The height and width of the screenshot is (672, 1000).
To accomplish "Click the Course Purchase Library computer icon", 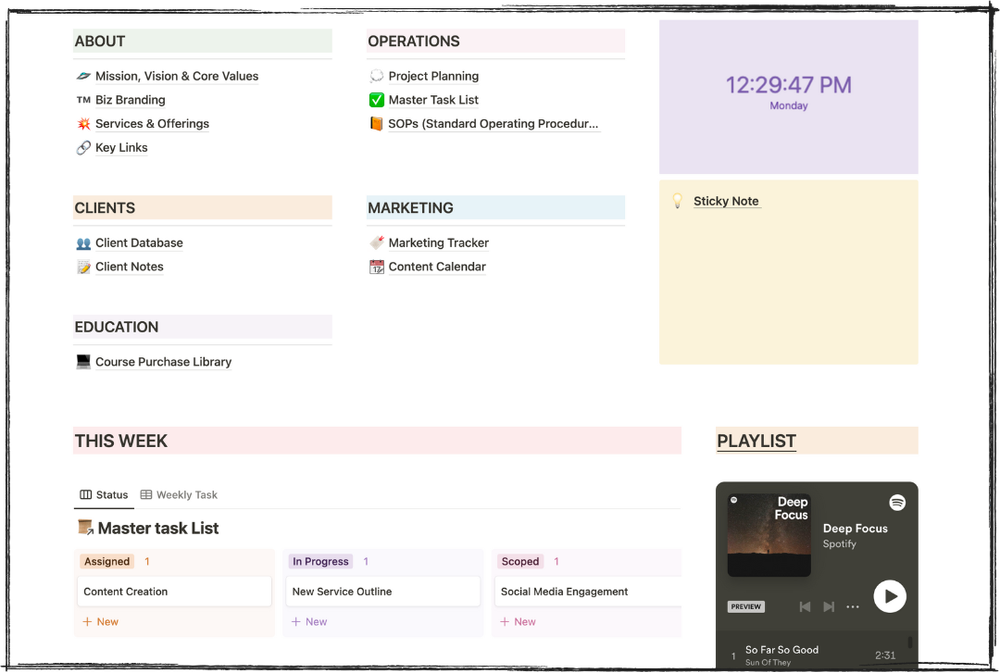I will 84,362.
